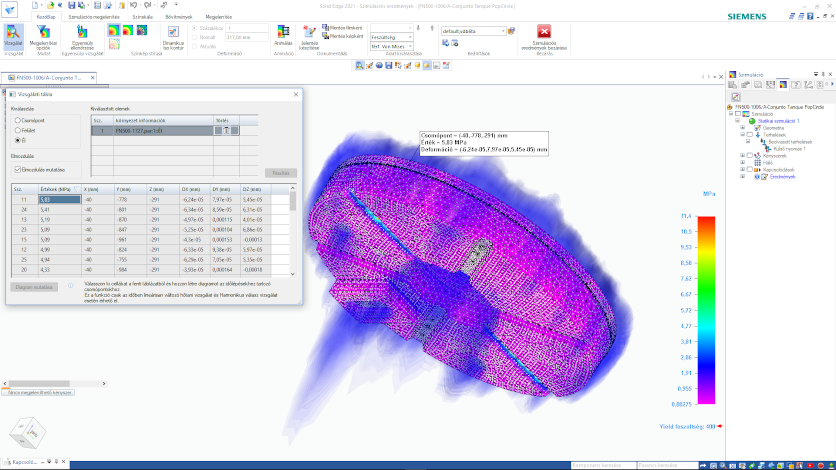Click the globe icon in floating view toolbar
Screen dimensions: 836x470
379,66
